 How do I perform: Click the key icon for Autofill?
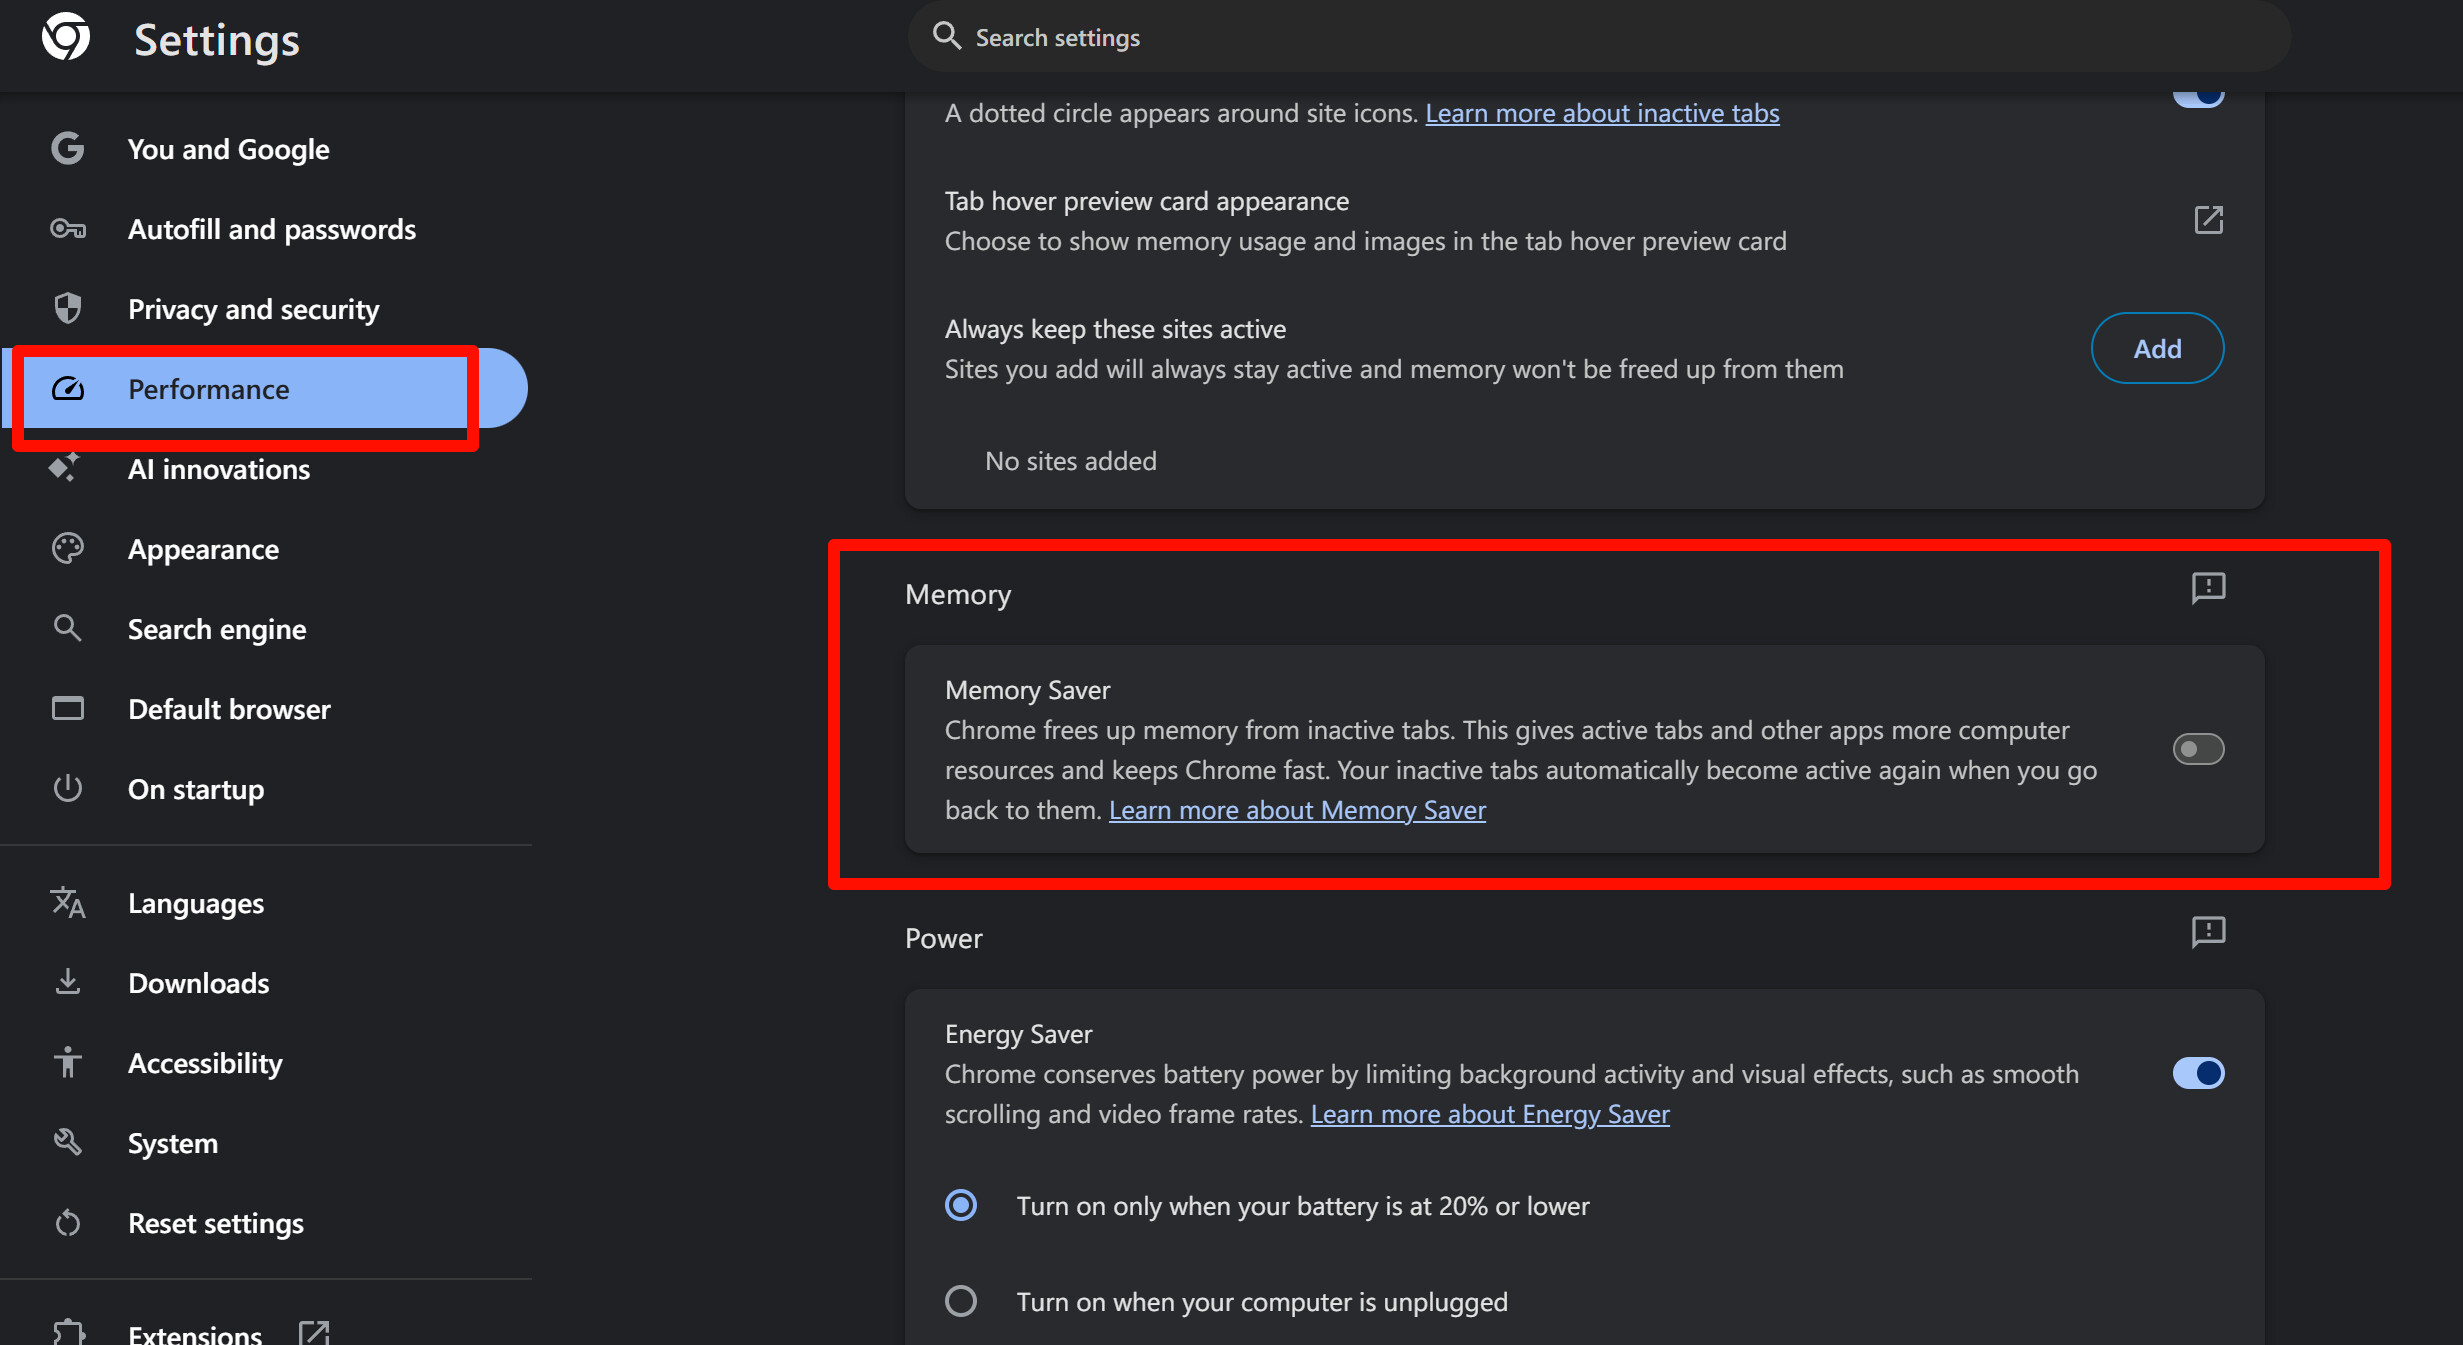click(x=68, y=229)
